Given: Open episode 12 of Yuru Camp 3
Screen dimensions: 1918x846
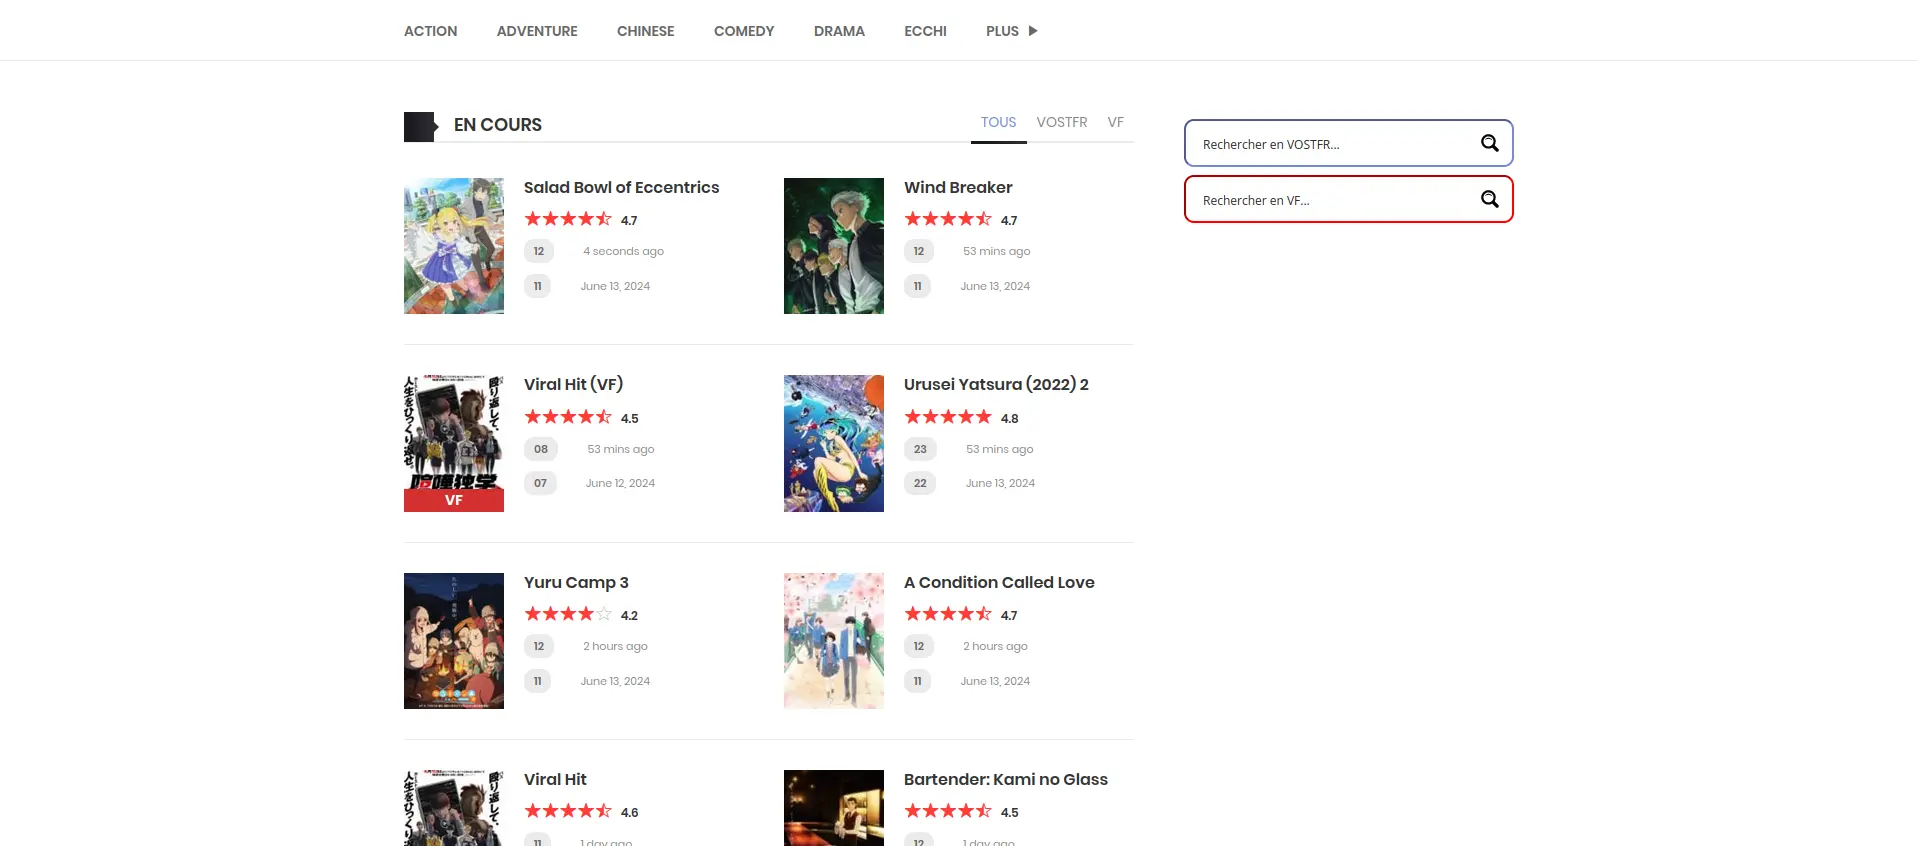Looking at the screenshot, I should point(538,646).
